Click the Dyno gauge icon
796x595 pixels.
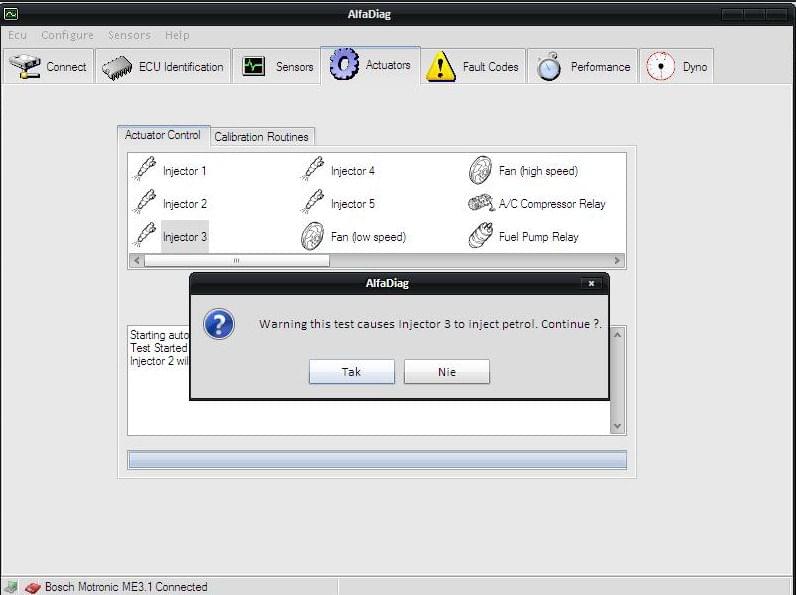coord(660,66)
